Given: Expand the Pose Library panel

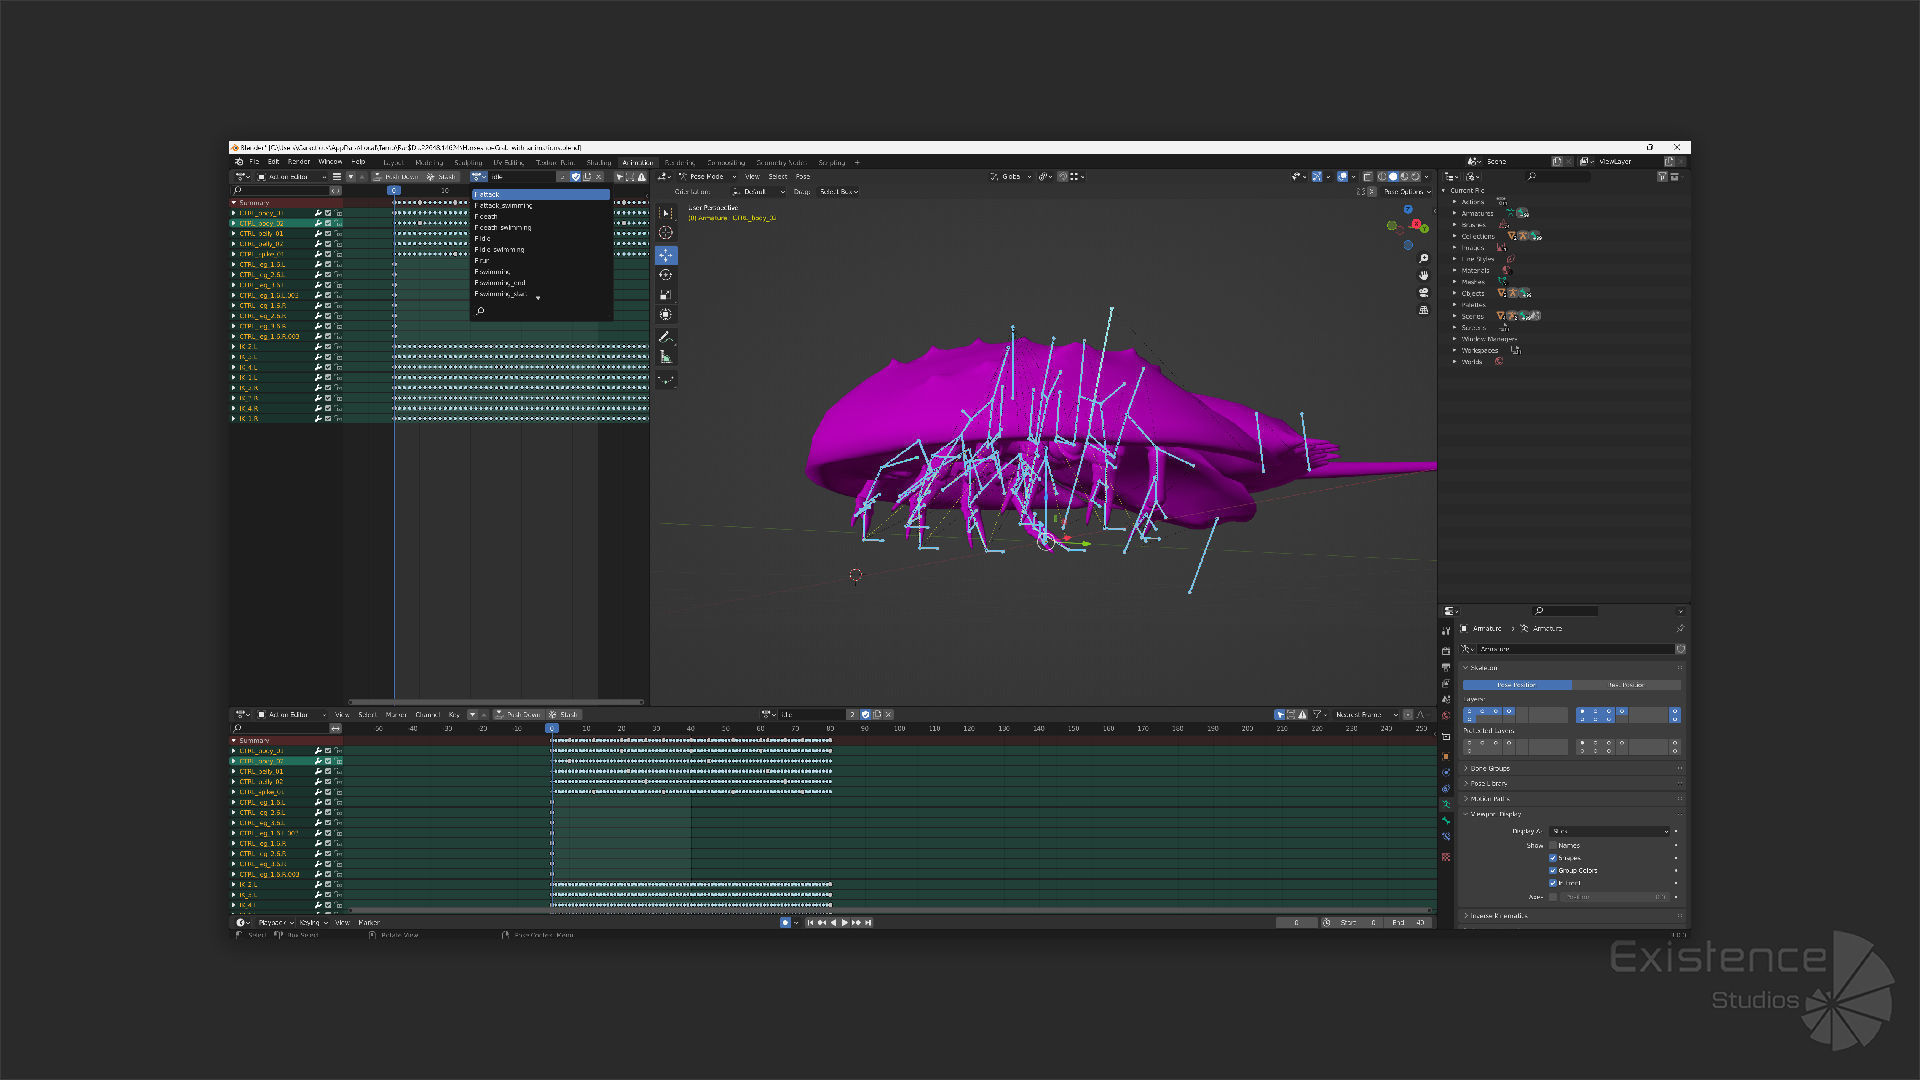Looking at the screenshot, I should pos(1573,784).
